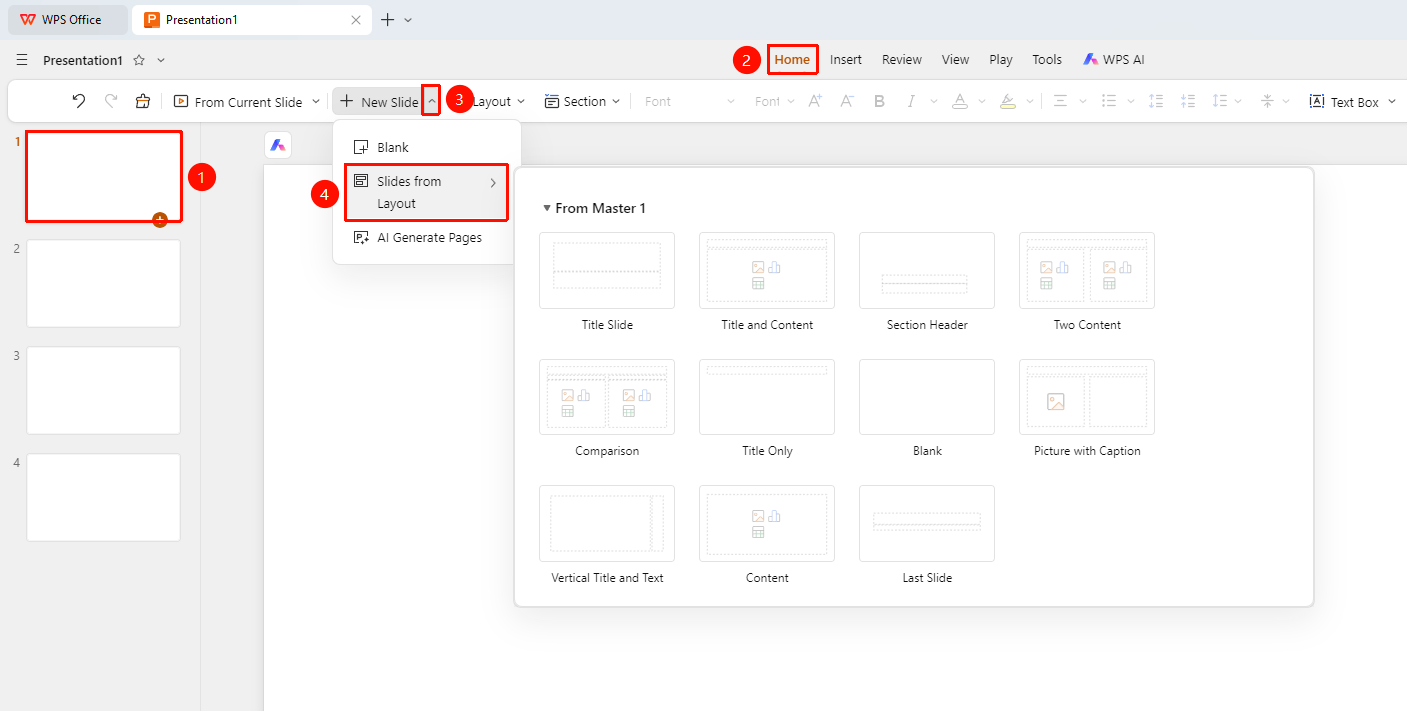This screenshot has height=711, width=1407.
Task: Click the WPS AI floating icon above slide
Action: [278, 145]
